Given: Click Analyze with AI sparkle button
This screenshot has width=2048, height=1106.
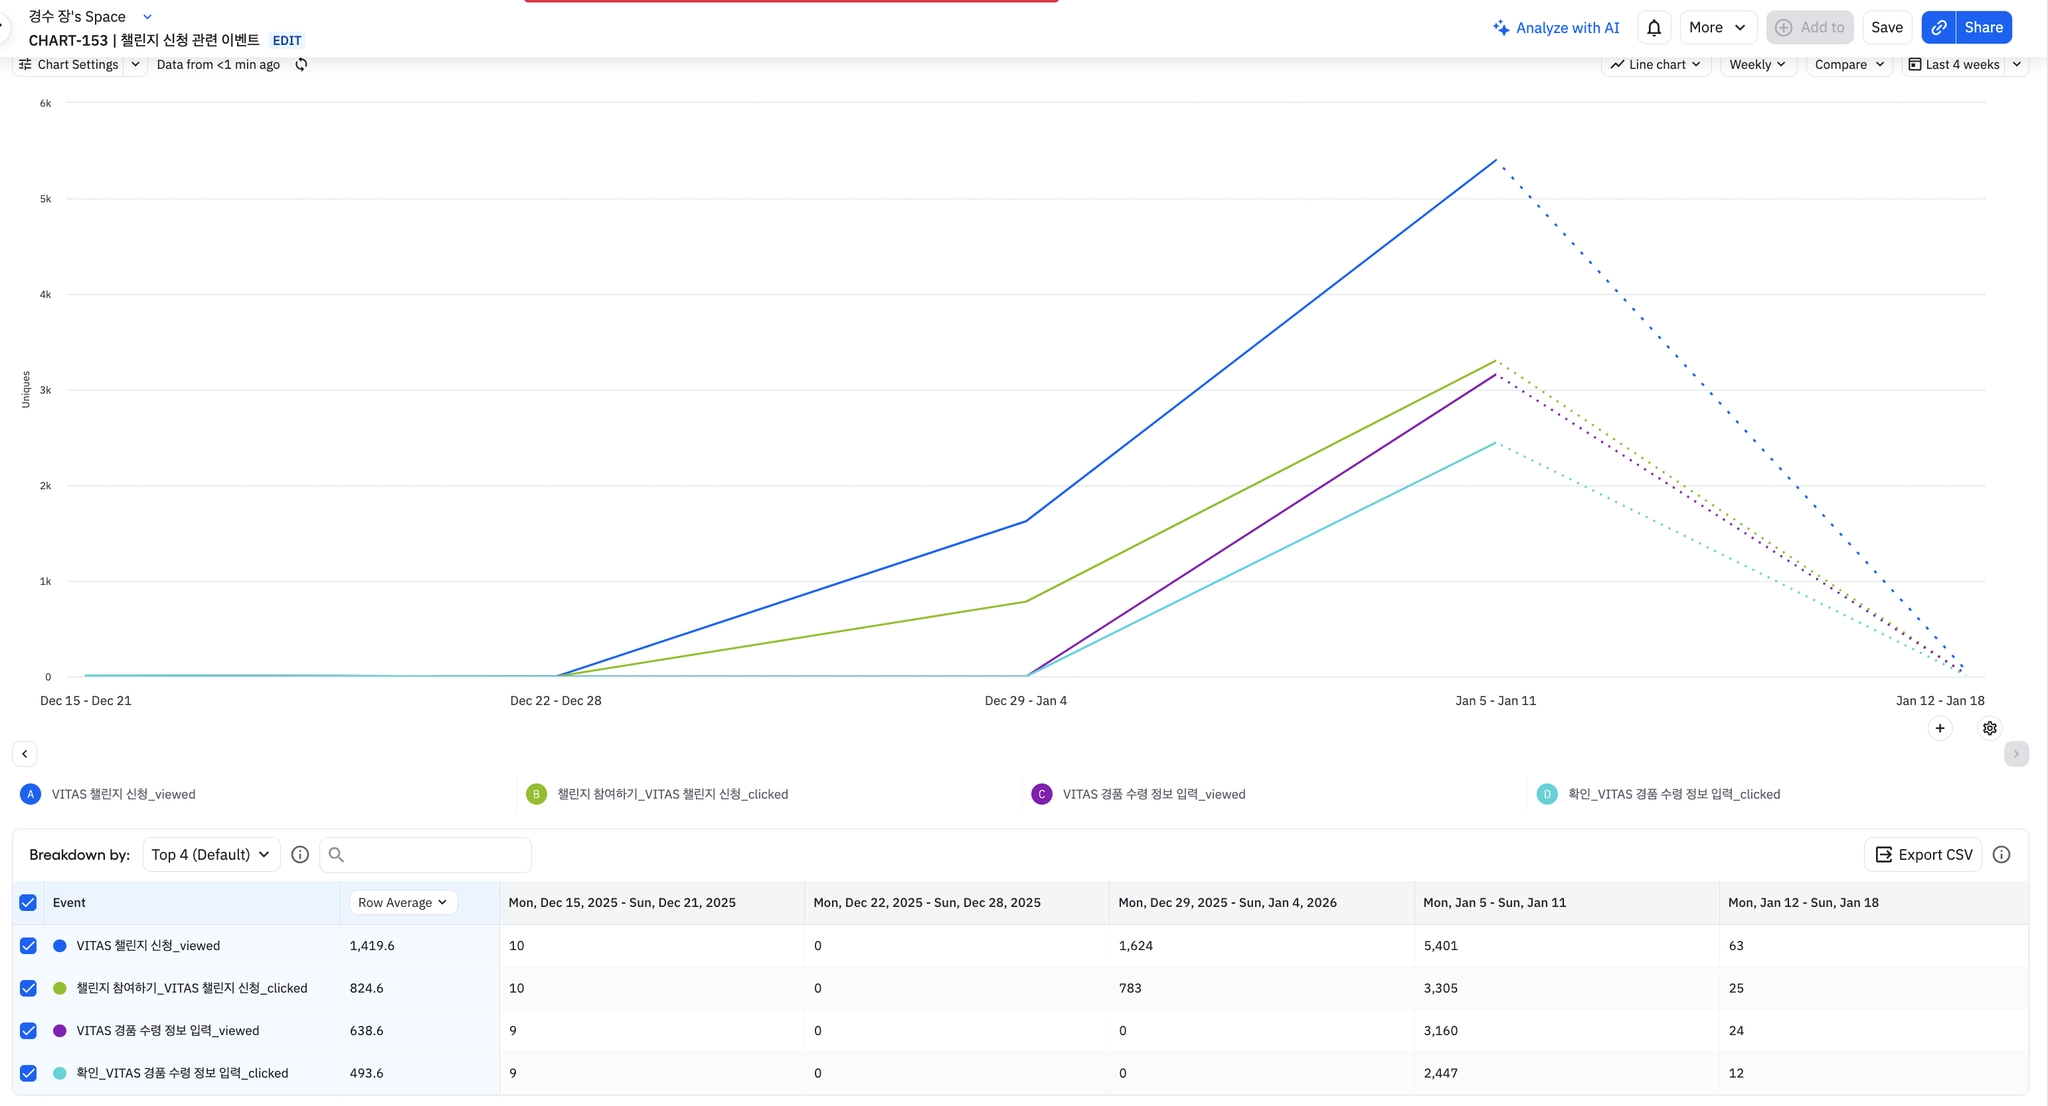Looking at the screenshot, I should pos(1556,28).
